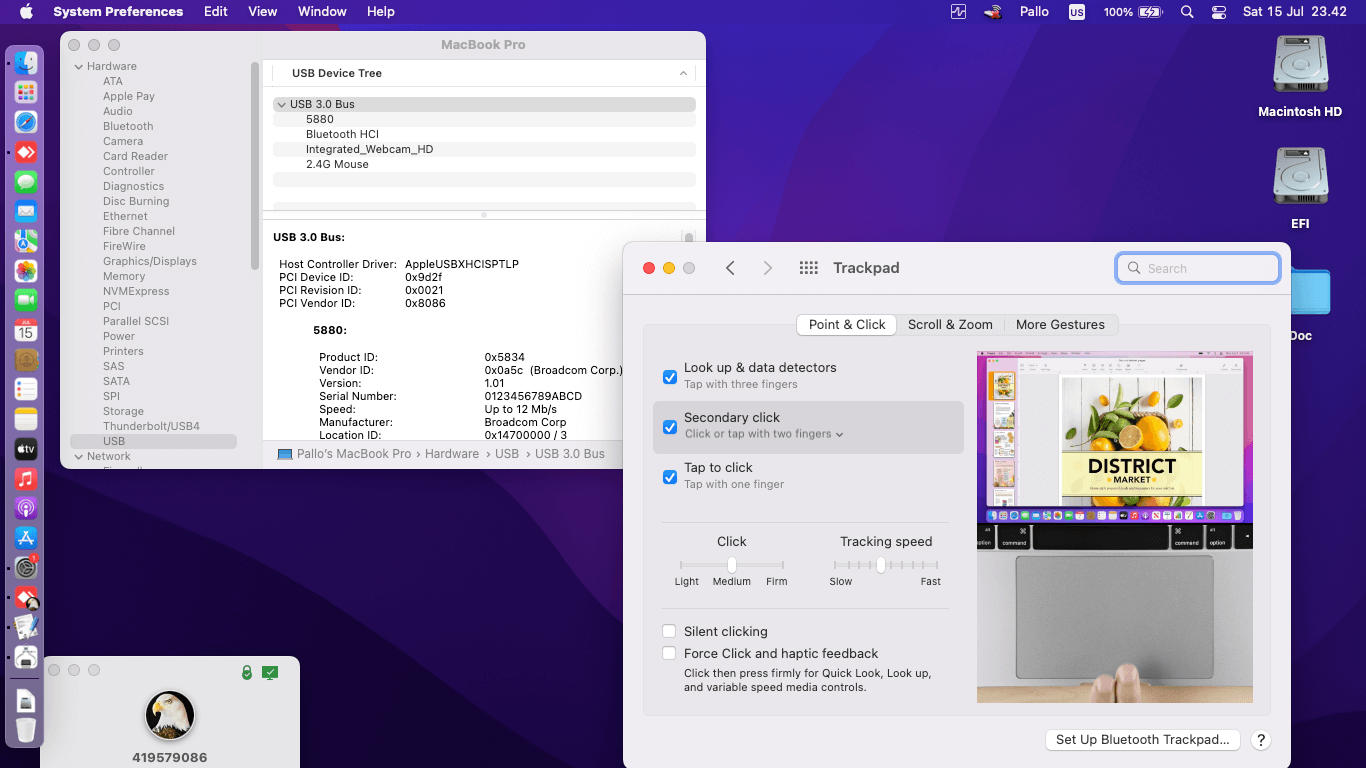Click the date and time in menu bar
Image resolution: width=1366 pixels, height=768 pixels.
(1297, 12)
